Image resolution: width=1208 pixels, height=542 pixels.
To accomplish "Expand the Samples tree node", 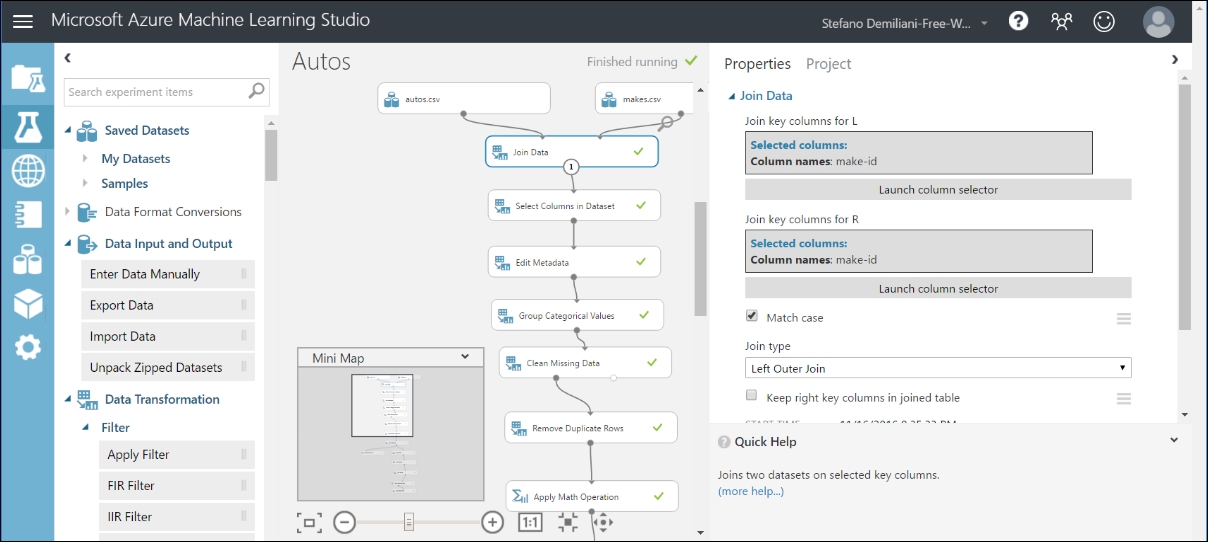I will (86, 183).
